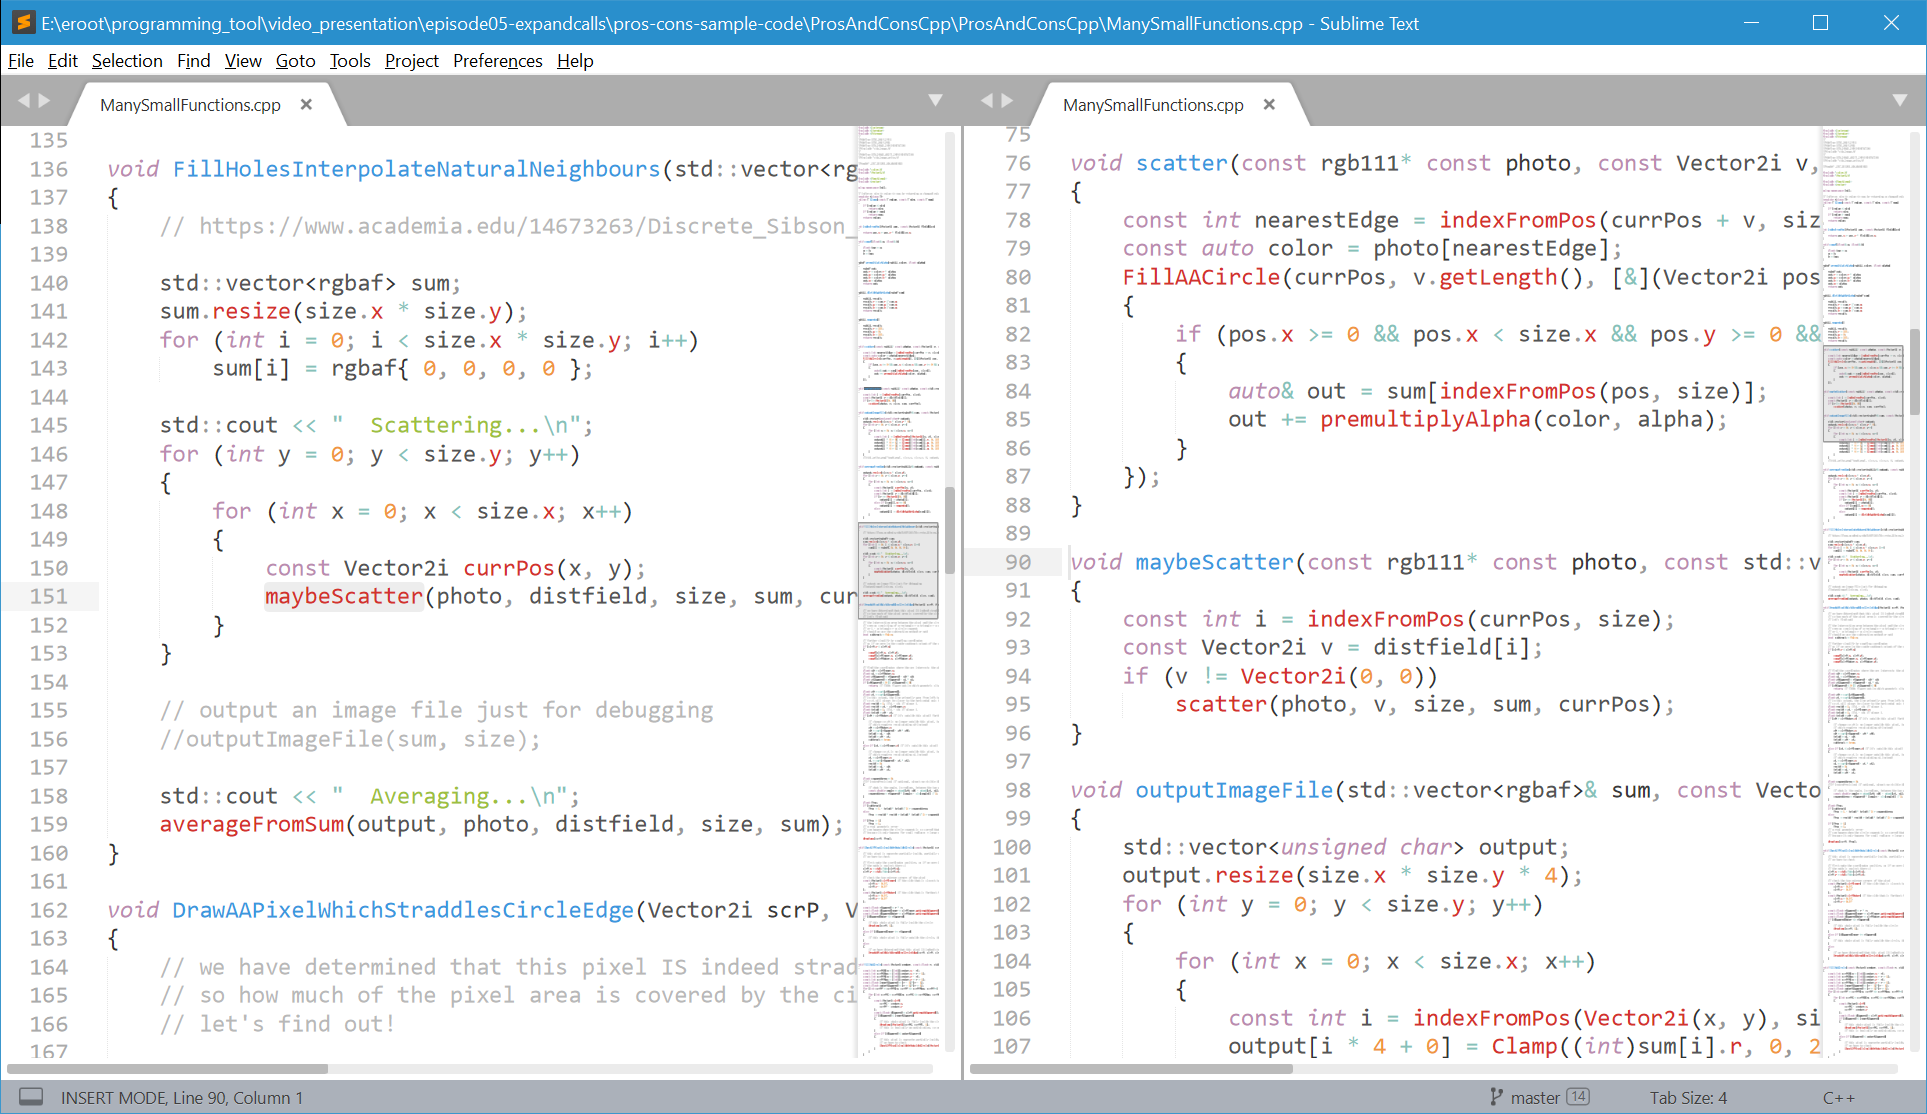
Task: Go to previous tab in right pane
Action: coord(987,101)
